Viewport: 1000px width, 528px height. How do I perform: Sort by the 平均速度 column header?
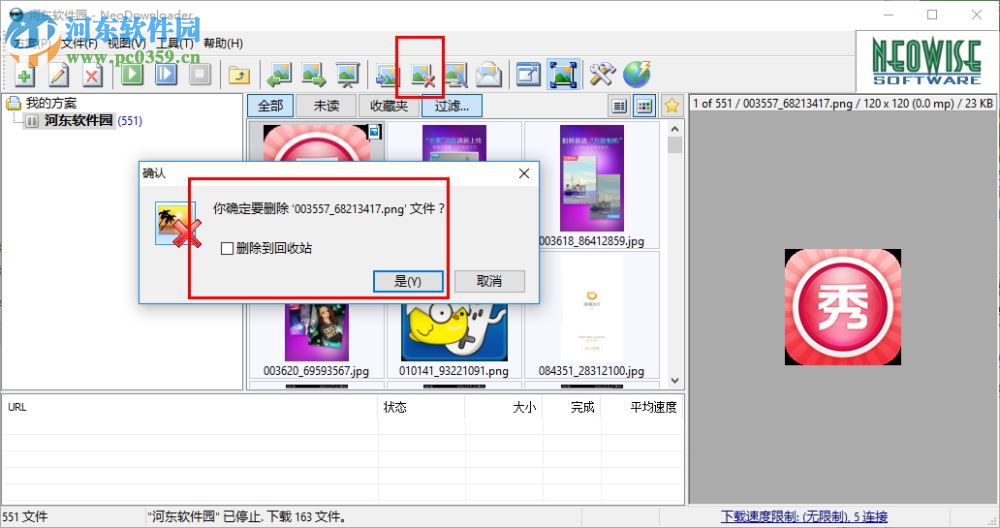642,407
